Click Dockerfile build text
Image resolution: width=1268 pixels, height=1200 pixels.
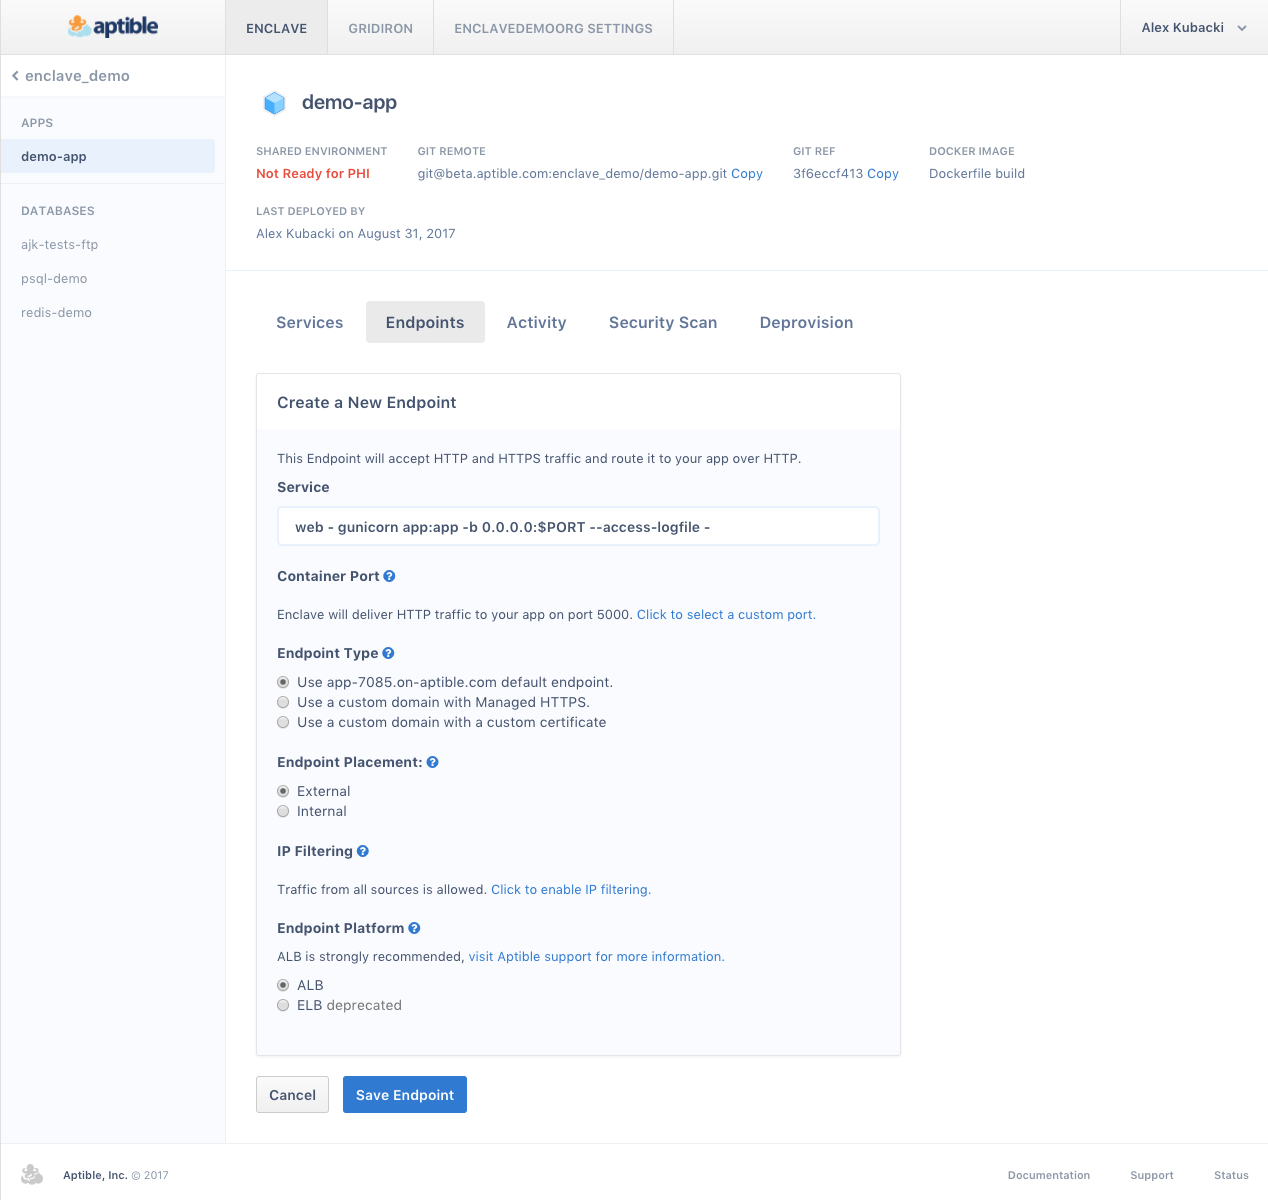(x=977, y=174)
